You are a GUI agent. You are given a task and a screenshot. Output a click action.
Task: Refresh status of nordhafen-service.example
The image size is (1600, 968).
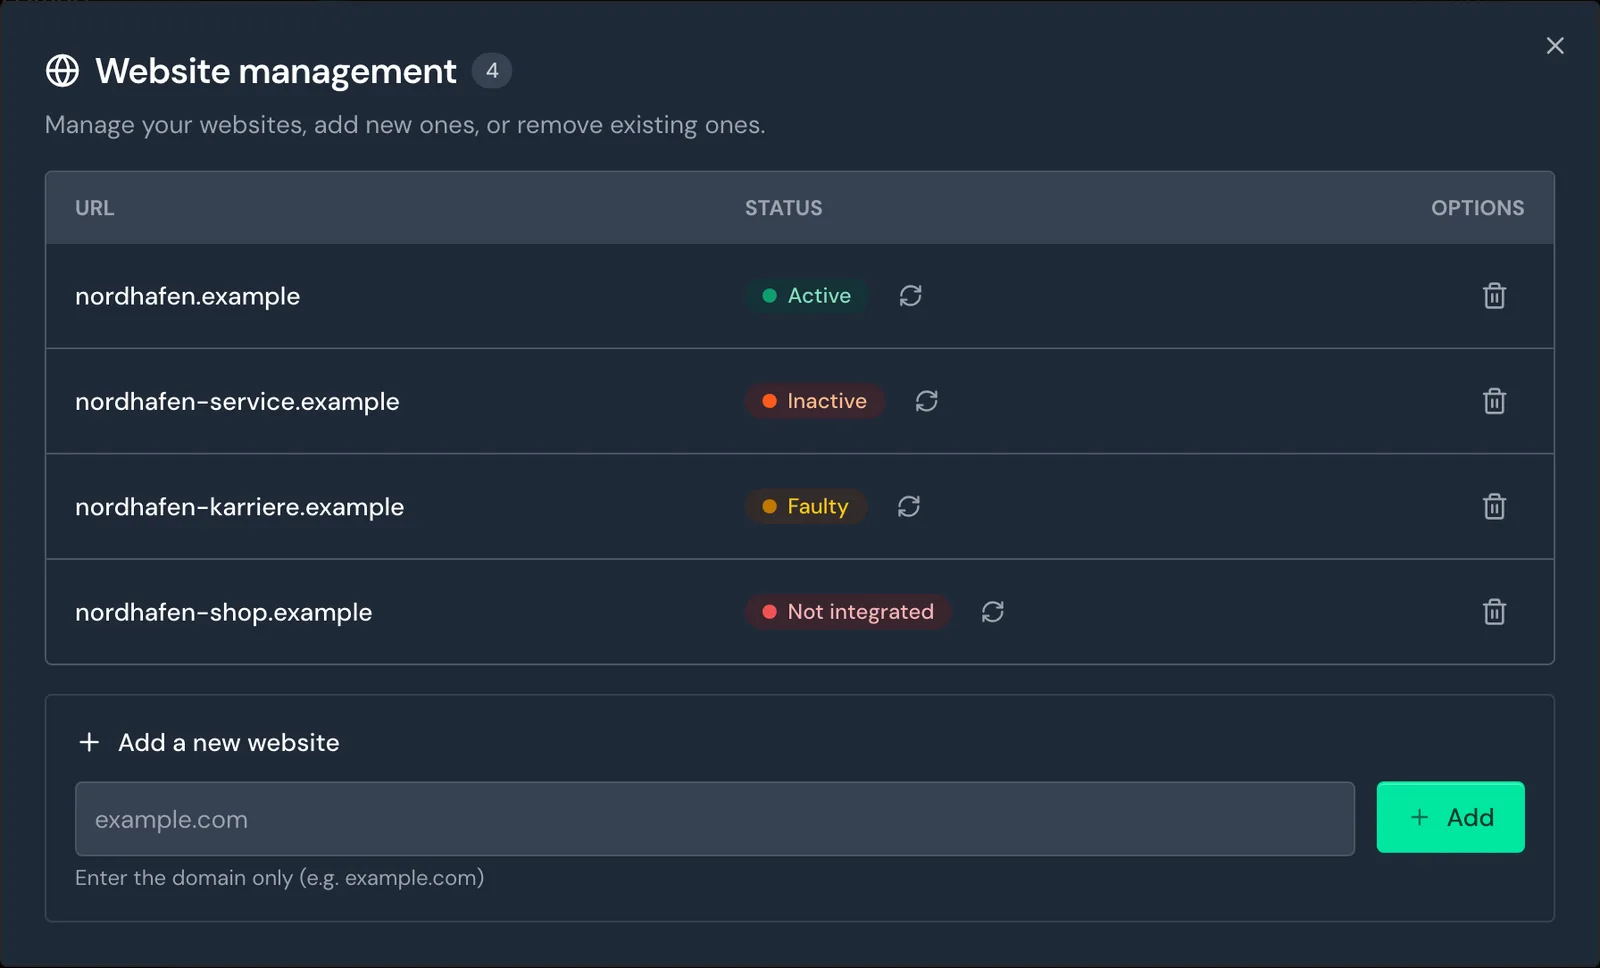tap(927, 401)
